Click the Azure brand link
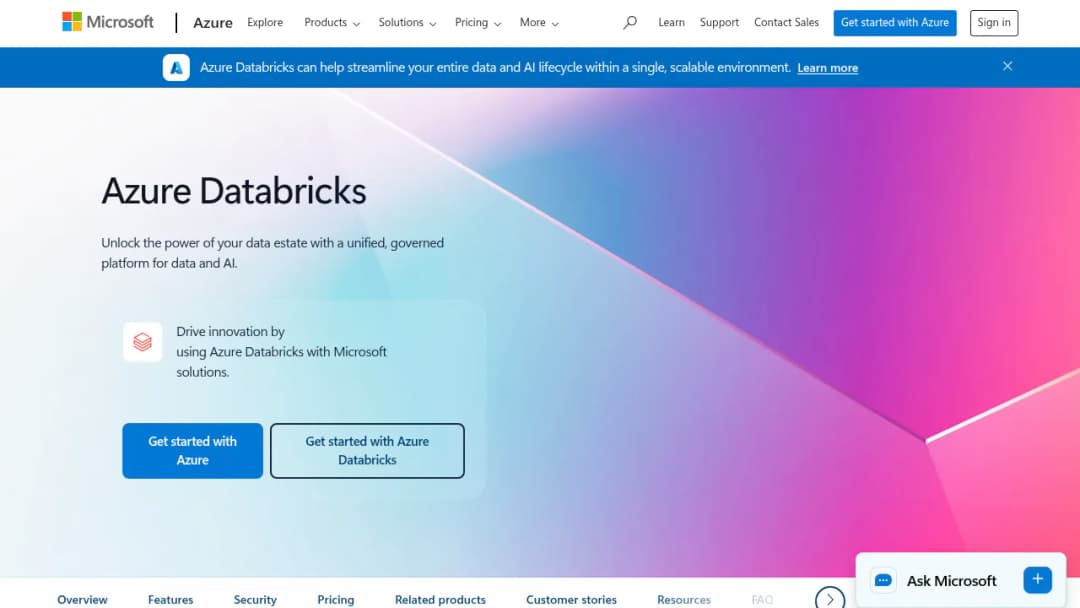Screen dimensions: 1080x608 coord(213,23)
